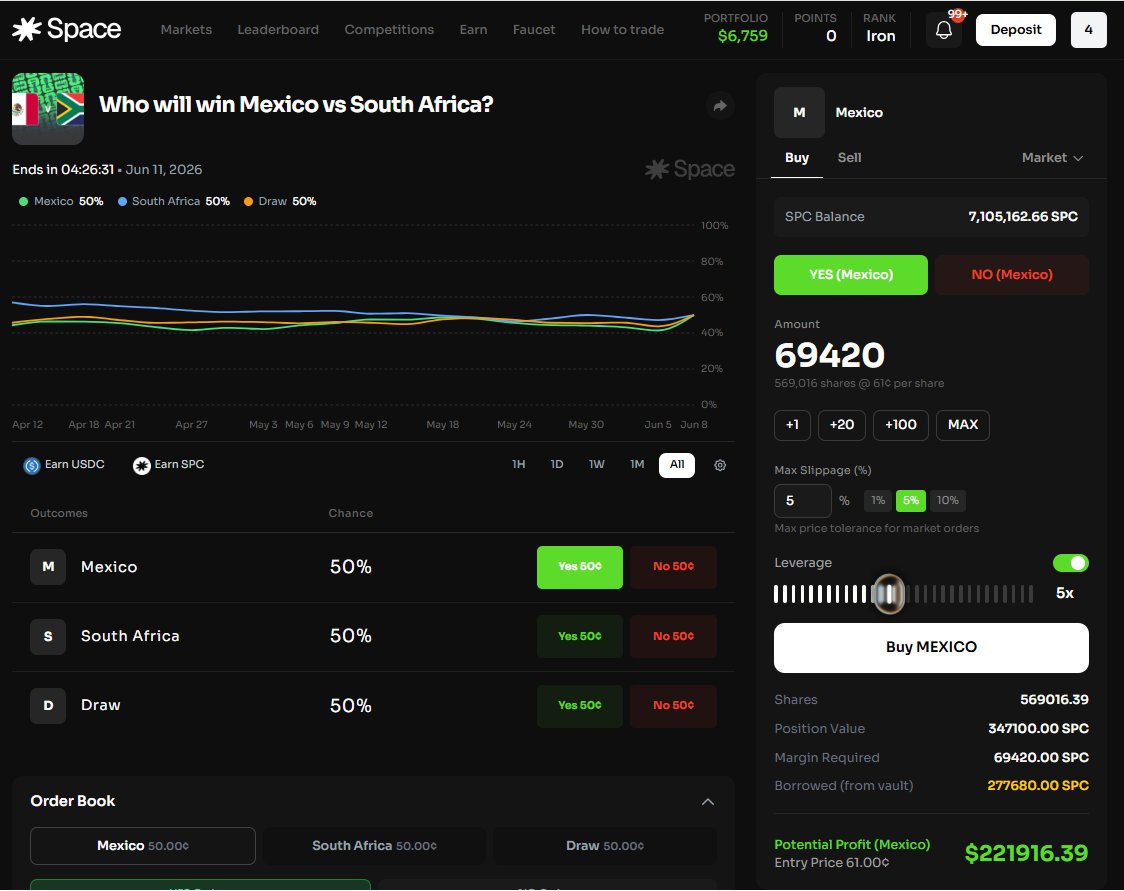This screenshot has width=1124, height=891.
Task: Open the Leaderboard page
Action: [278, 29]
